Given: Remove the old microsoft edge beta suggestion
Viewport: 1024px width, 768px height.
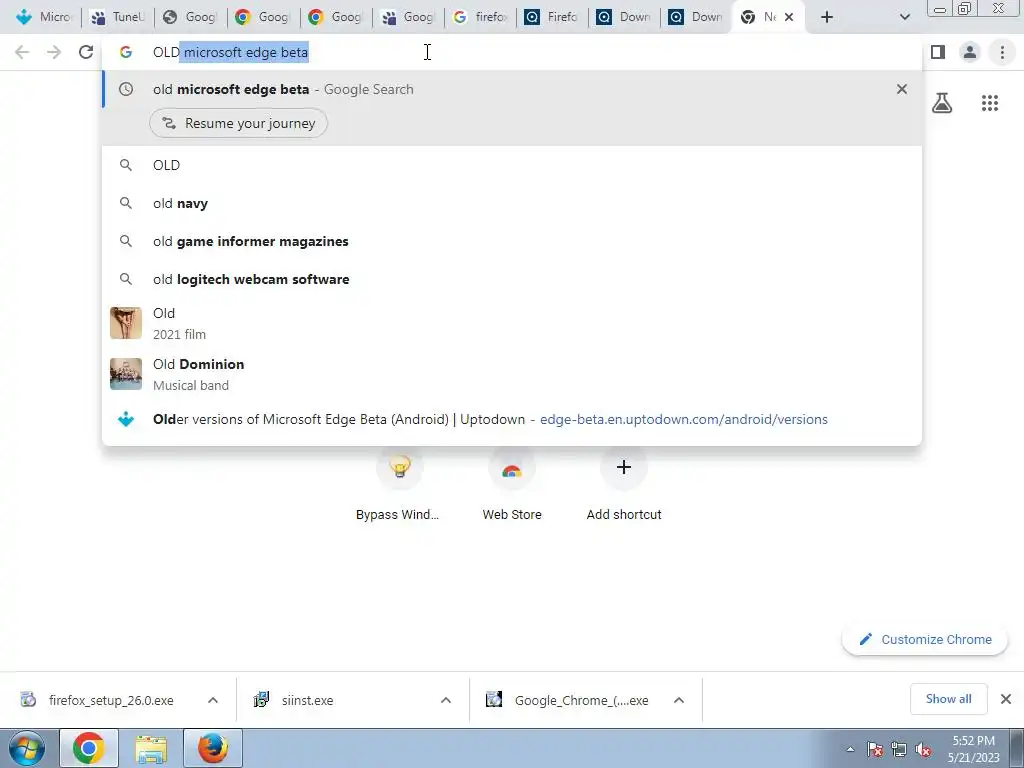Looking at the screenshot, I should tap(901, 89).
